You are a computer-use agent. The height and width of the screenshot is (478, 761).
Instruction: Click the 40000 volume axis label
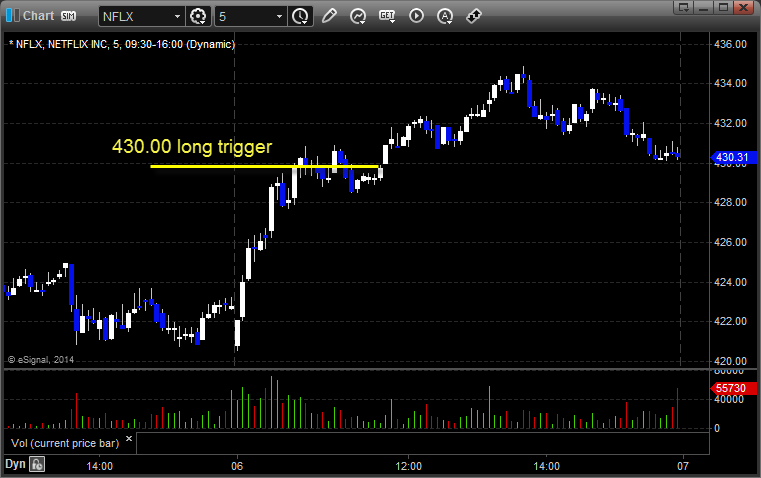tap(729, 399)
